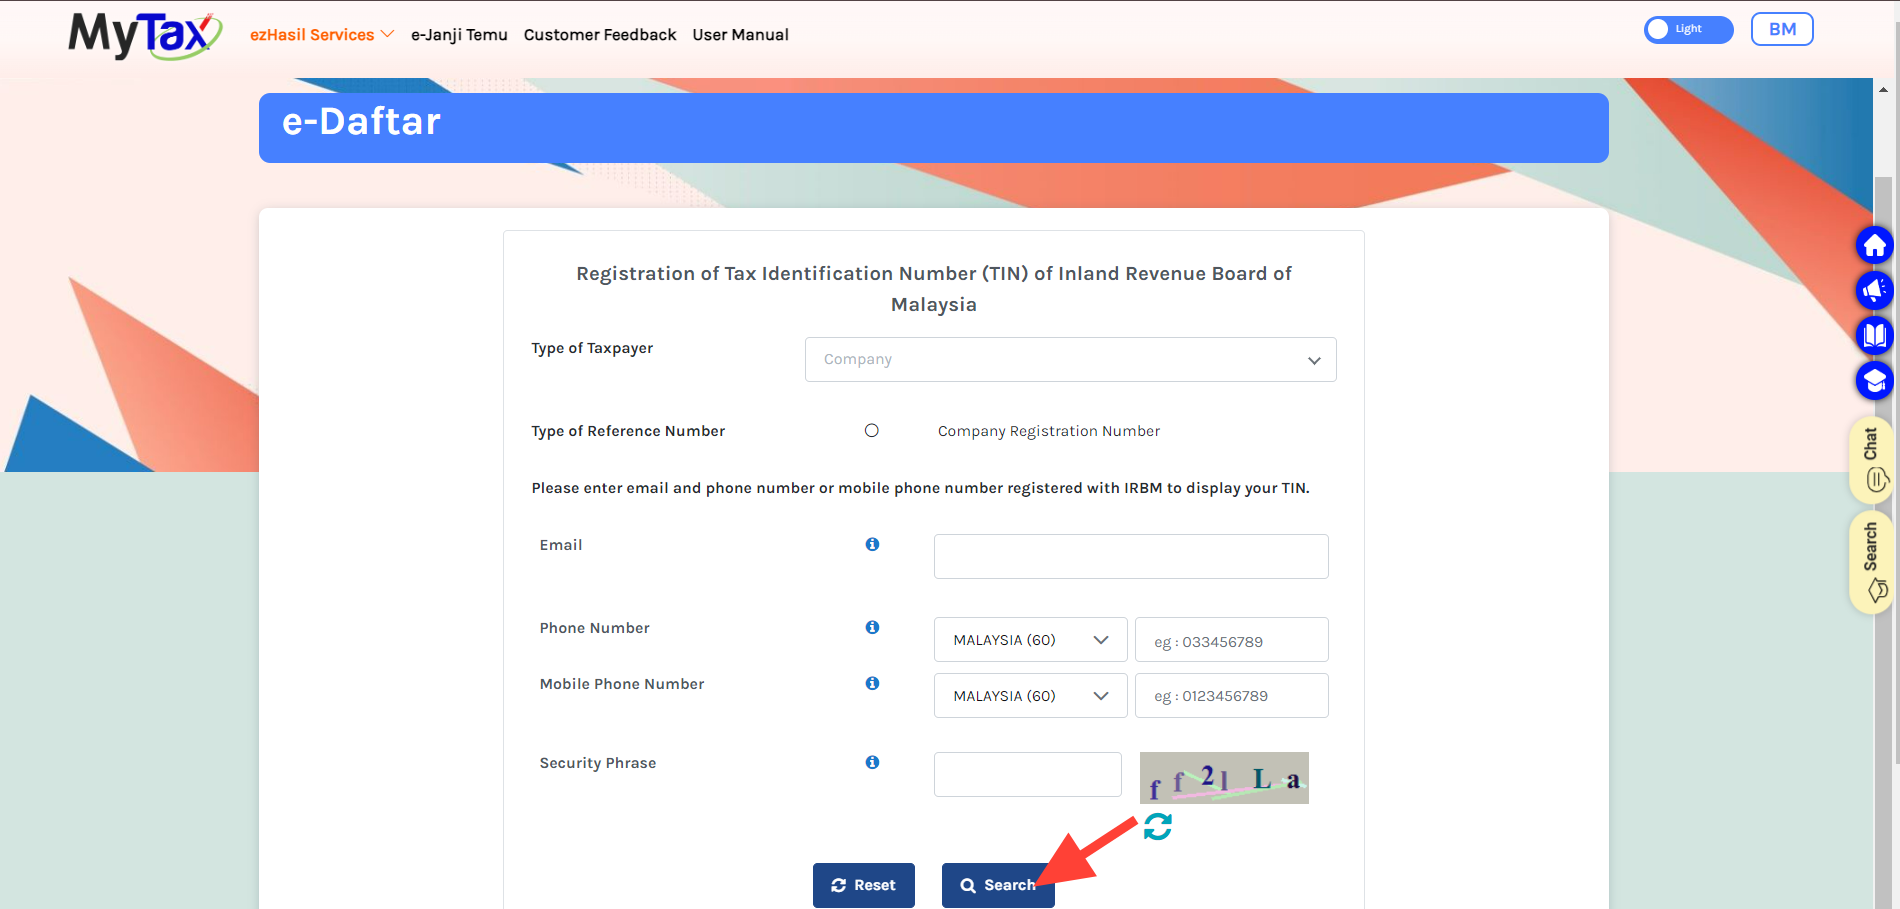Open User Manual menu item

tap(740, 35)
